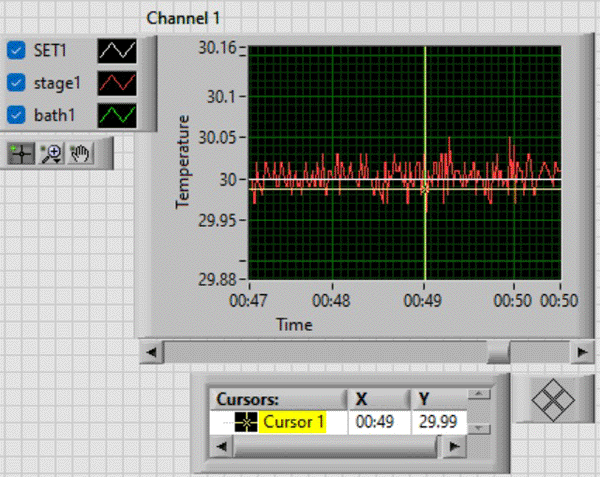Click the Time X-axis label
This screenshot has width=600, height=477.
pos(295,325)
